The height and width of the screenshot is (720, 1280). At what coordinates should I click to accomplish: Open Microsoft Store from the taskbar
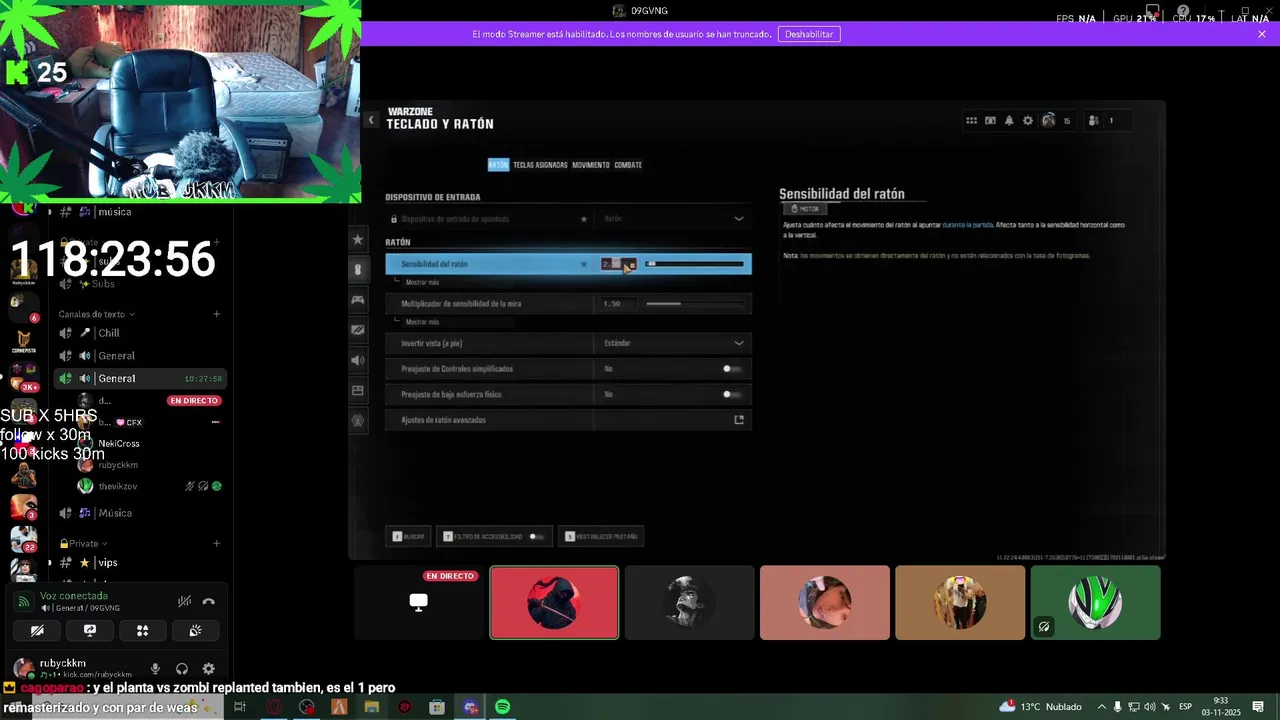coord(437,707)
